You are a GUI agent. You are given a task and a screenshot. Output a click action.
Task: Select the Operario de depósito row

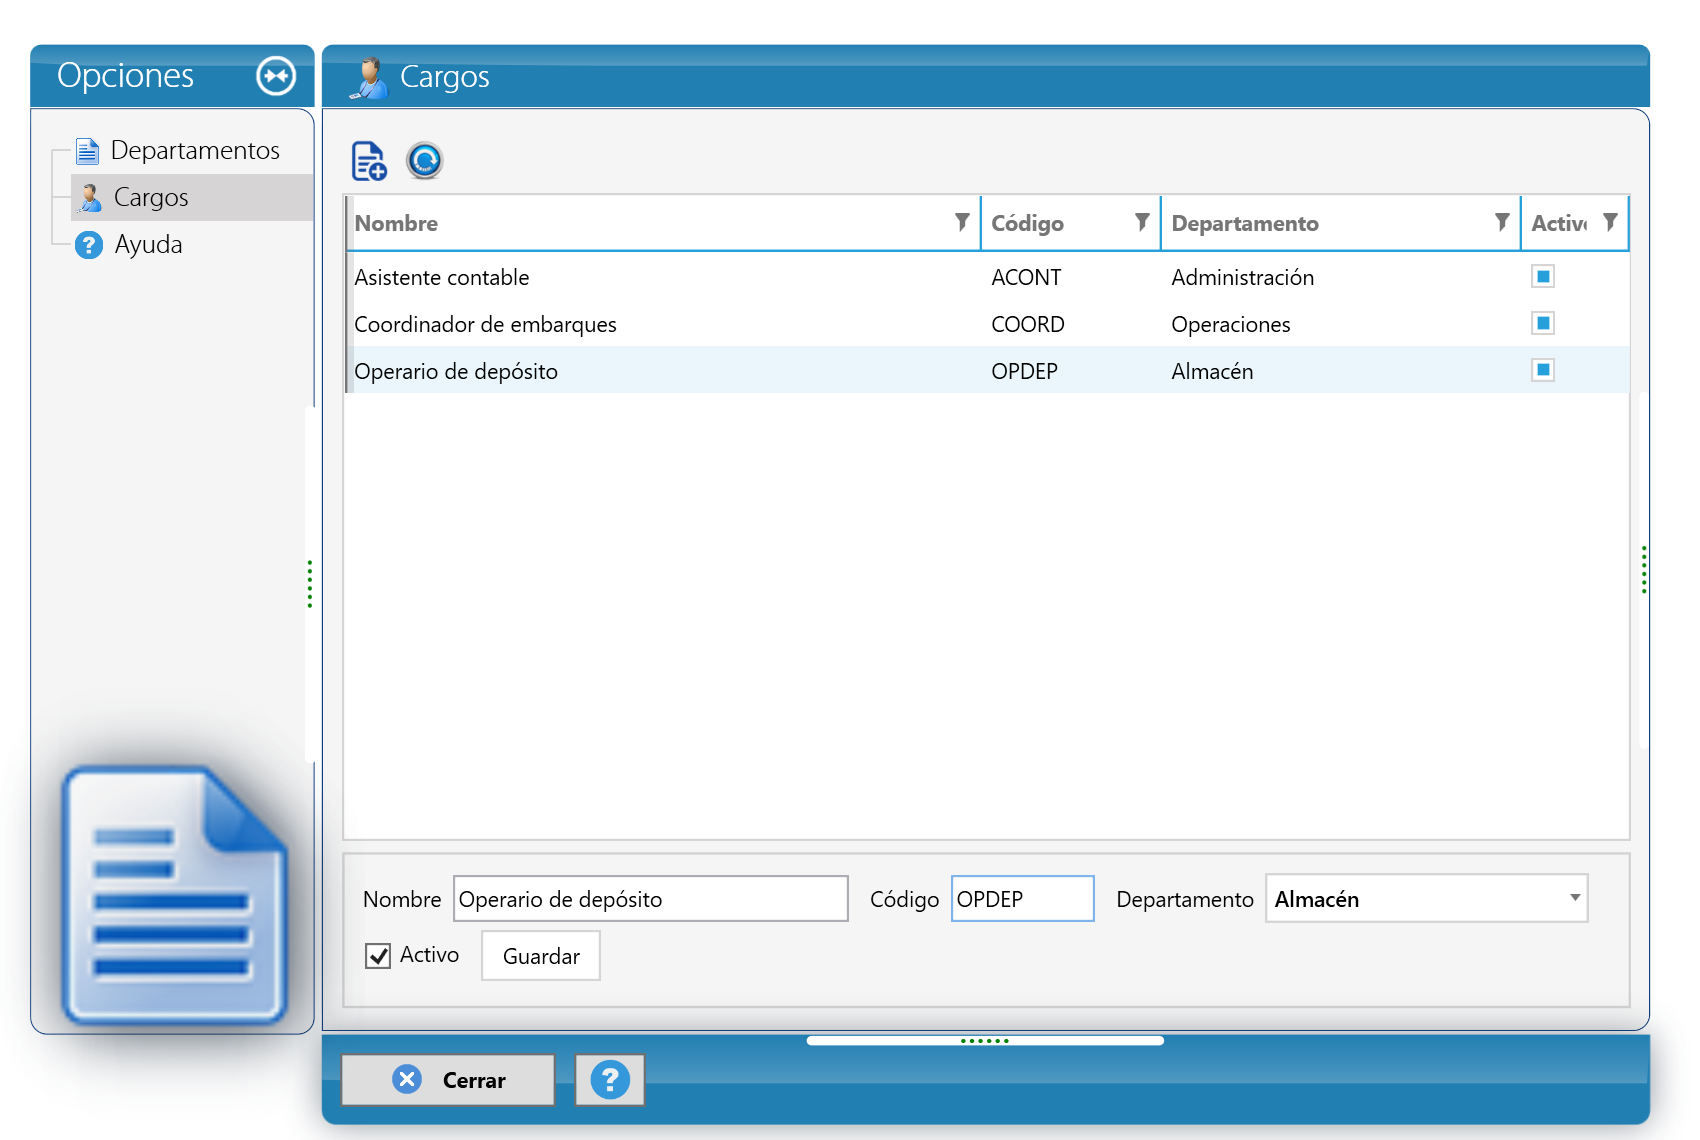pyautogui.click(x=987, y=371)
